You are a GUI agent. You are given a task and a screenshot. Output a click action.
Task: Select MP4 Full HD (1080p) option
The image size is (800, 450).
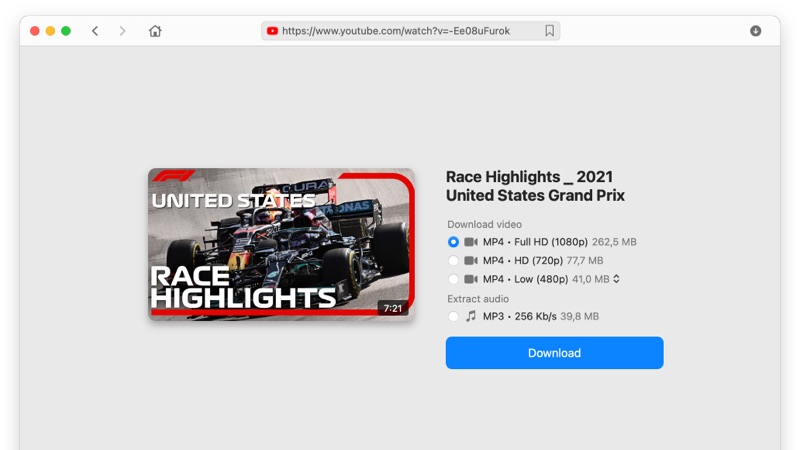tap(453, 242)
